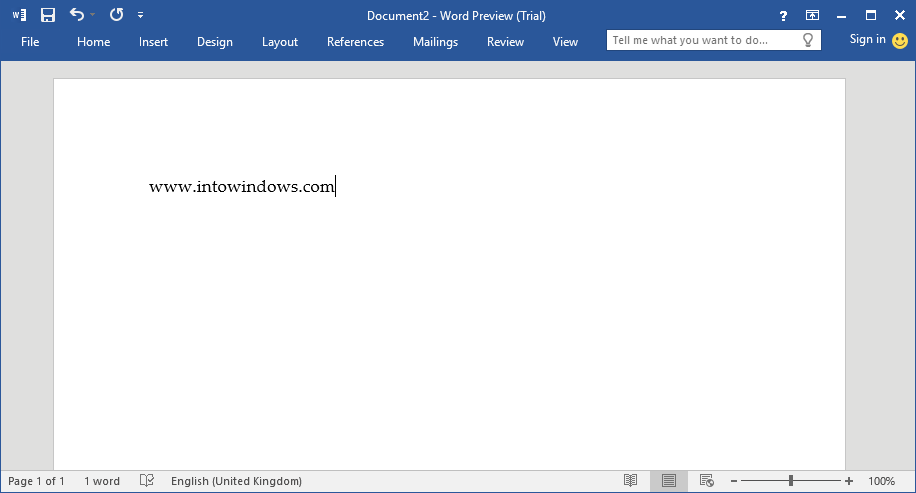Change language English (United Kingdom)

(x=236, y=481)
